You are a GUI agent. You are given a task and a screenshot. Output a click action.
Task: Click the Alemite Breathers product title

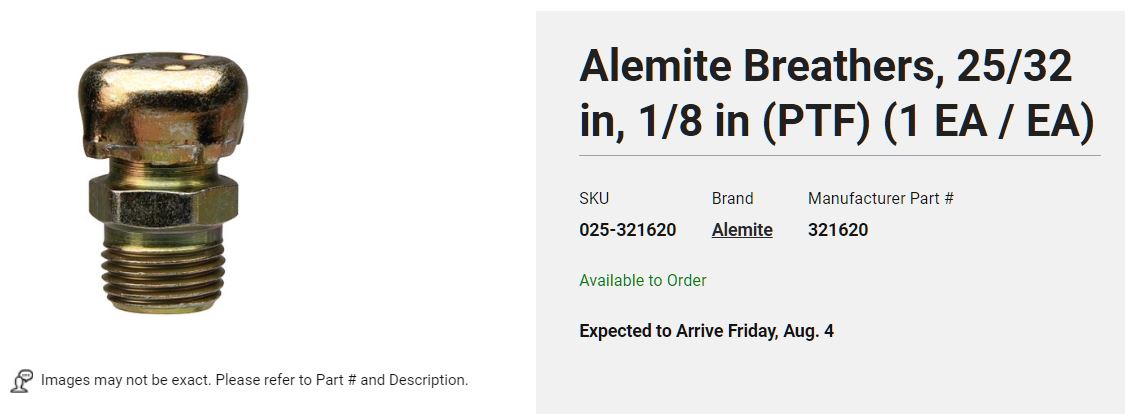click(x=837, y=93)
